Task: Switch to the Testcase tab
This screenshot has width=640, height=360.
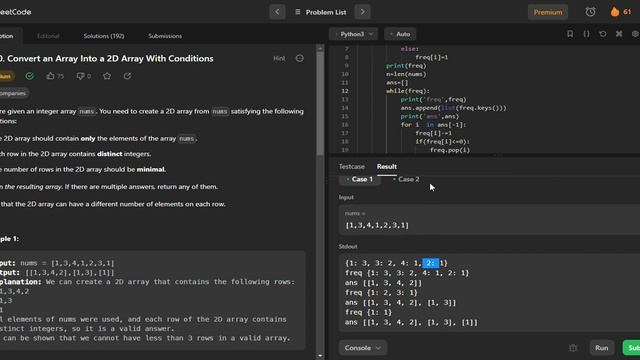Action: click(x=351, y=167)
